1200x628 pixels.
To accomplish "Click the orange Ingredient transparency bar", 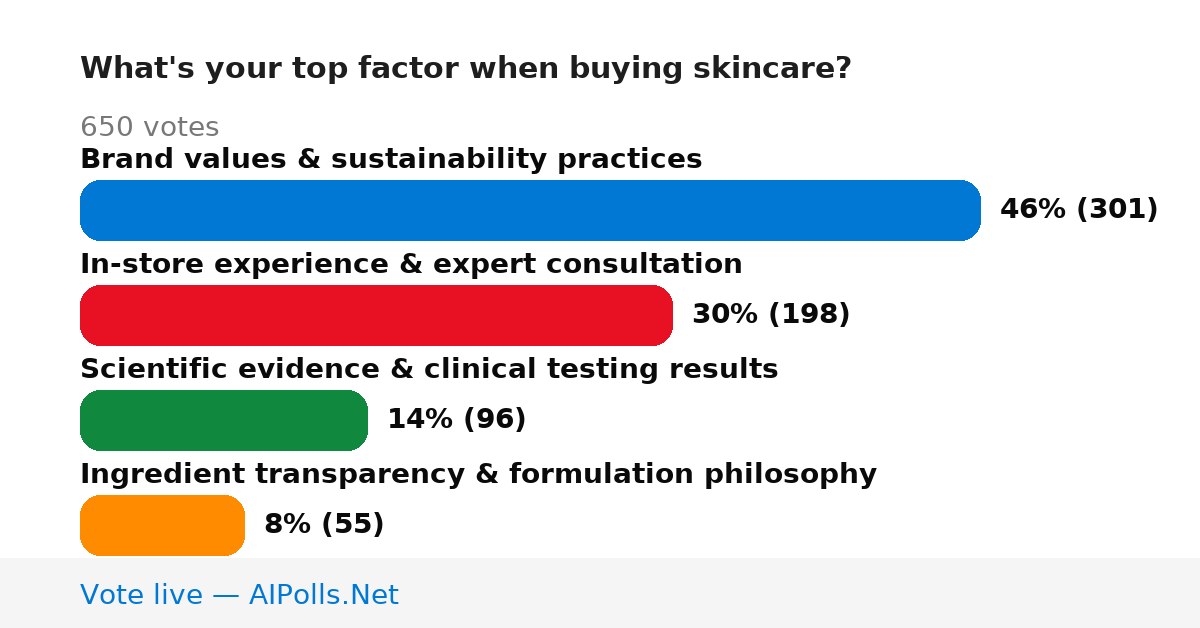I will (162, 525).
